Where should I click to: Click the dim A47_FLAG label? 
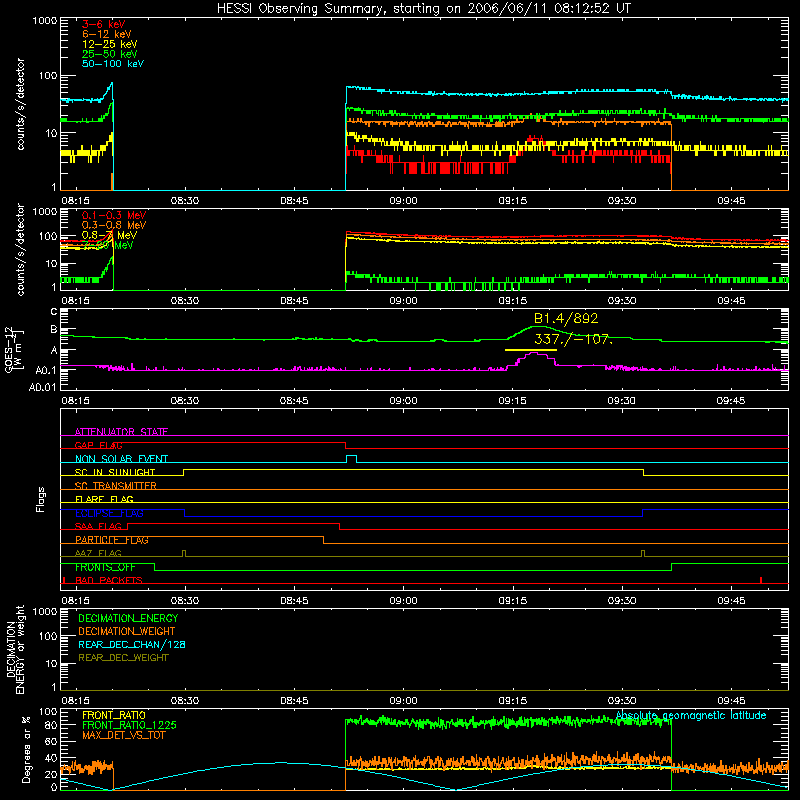[98, 553]
